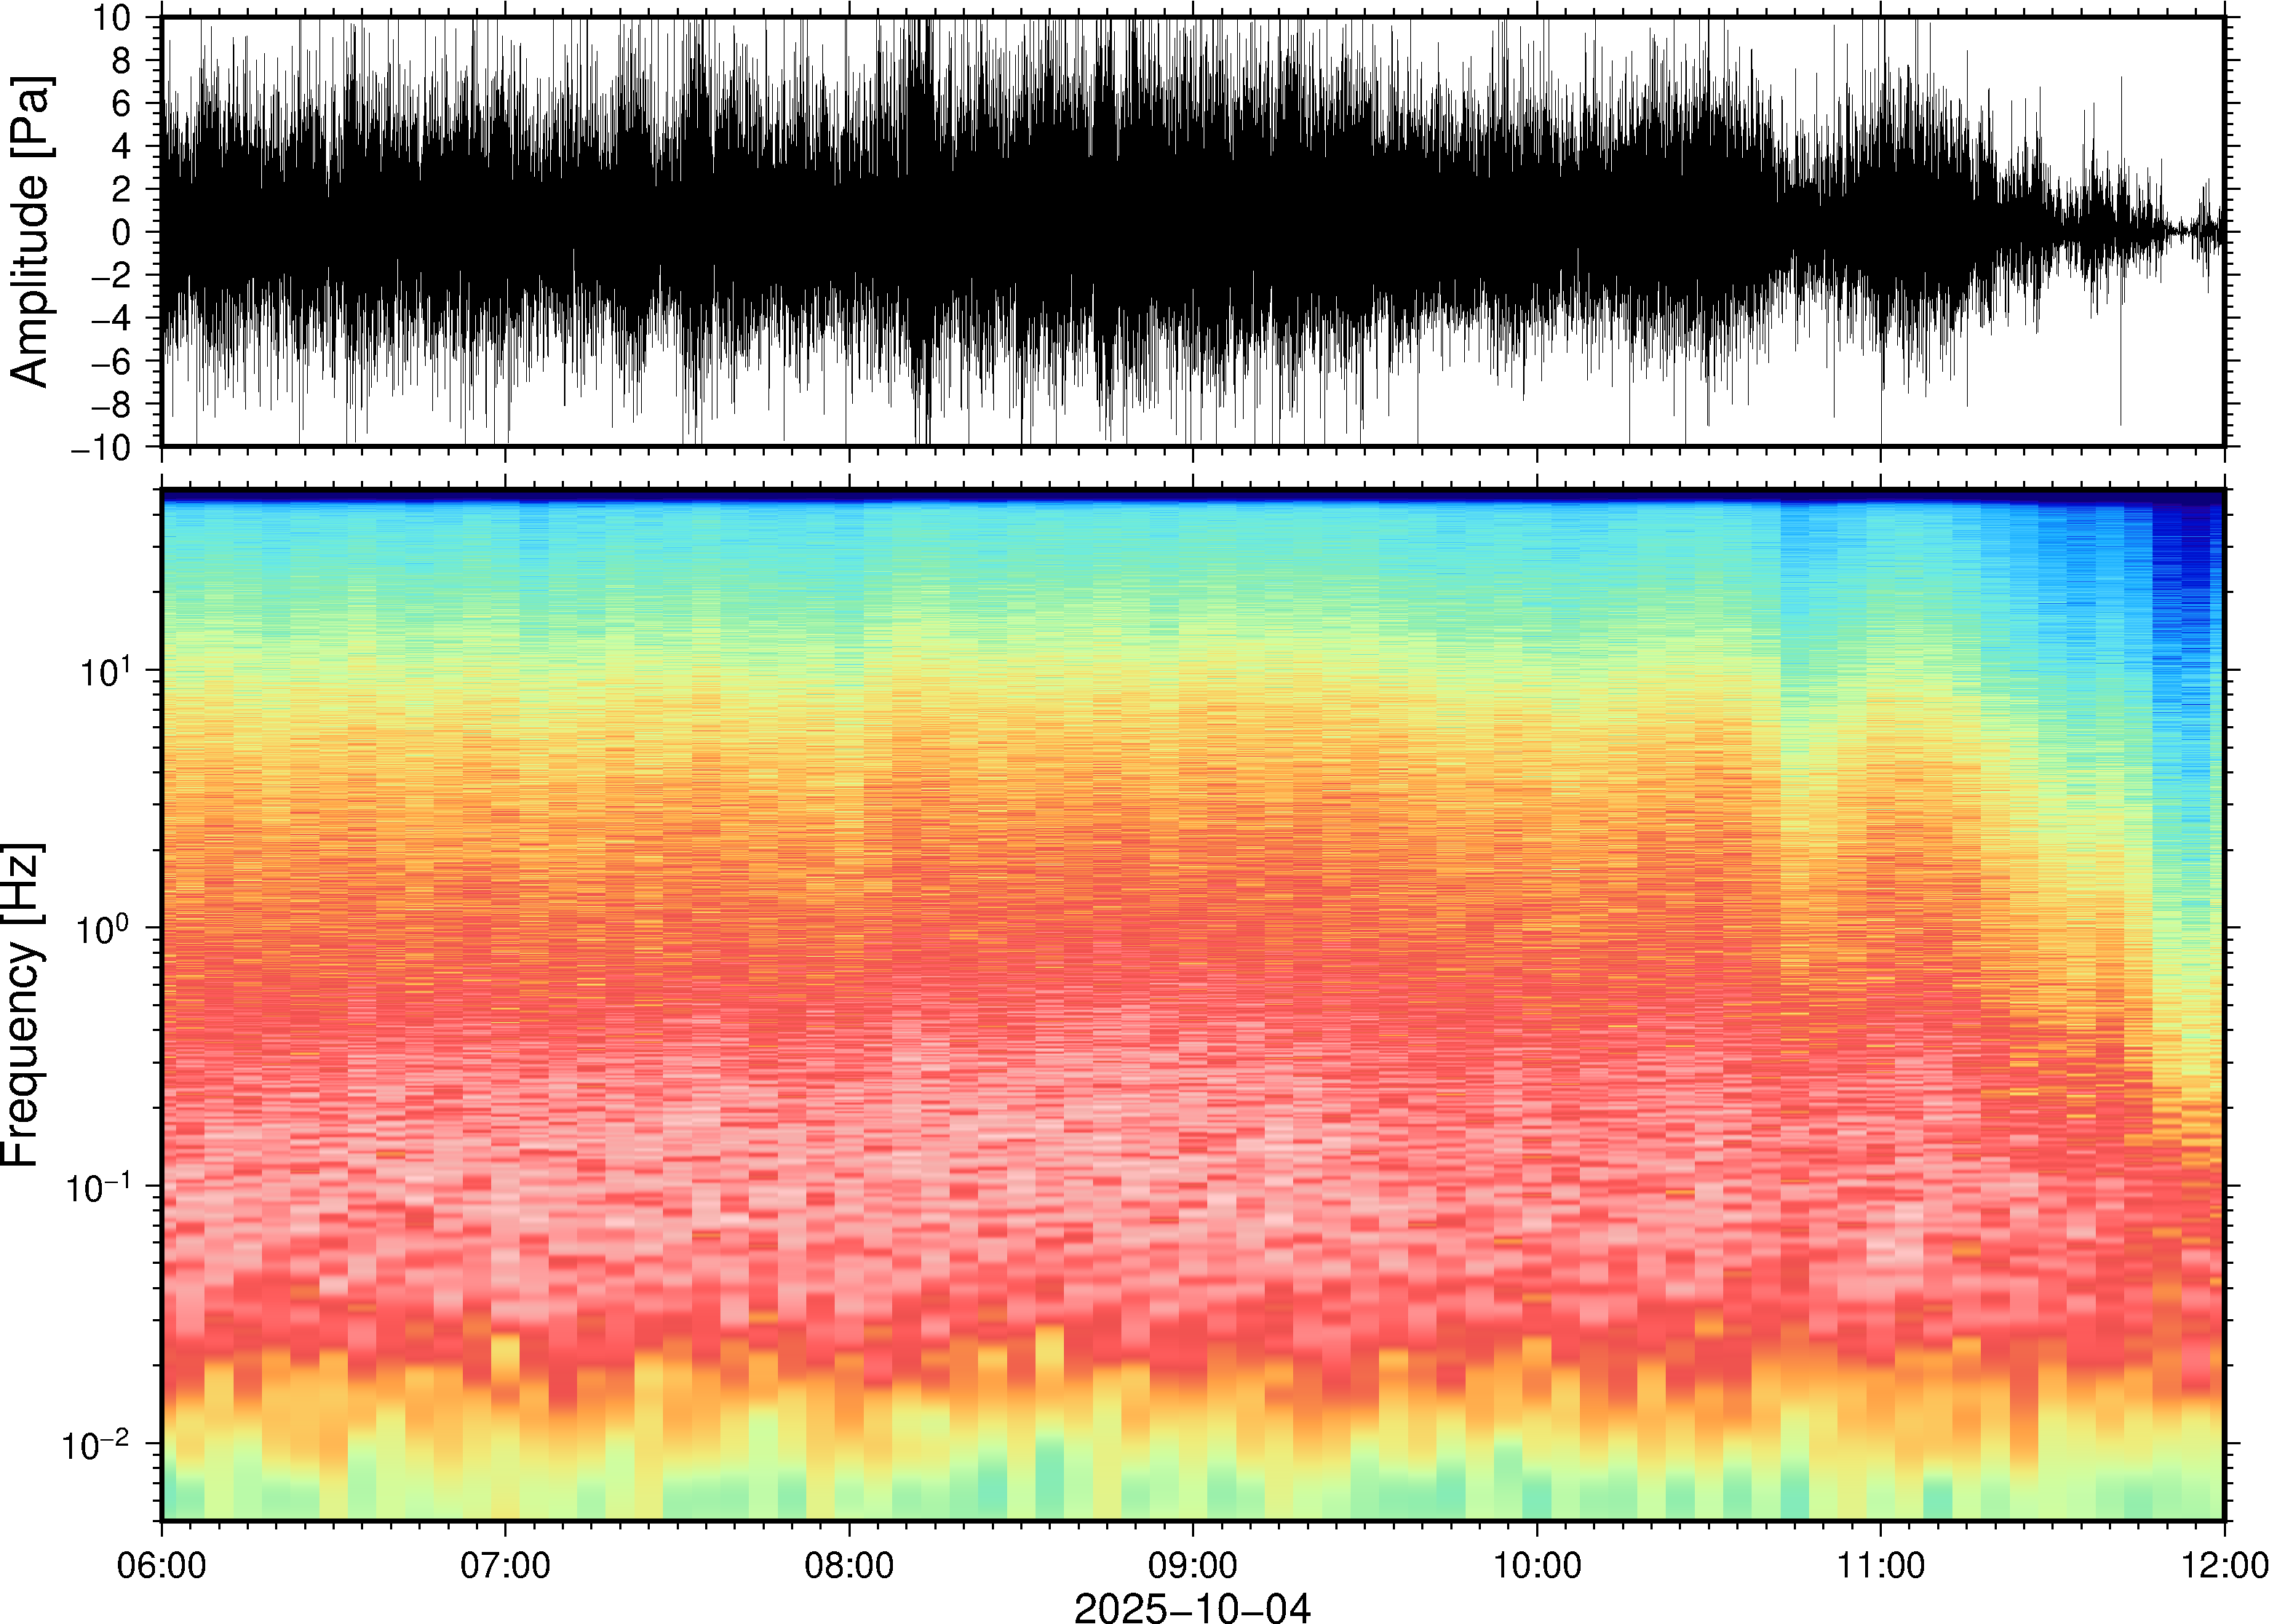Click the 6 tick on amplitude axis
The width and height of the screenshot is (2269, 1624).
122,104
